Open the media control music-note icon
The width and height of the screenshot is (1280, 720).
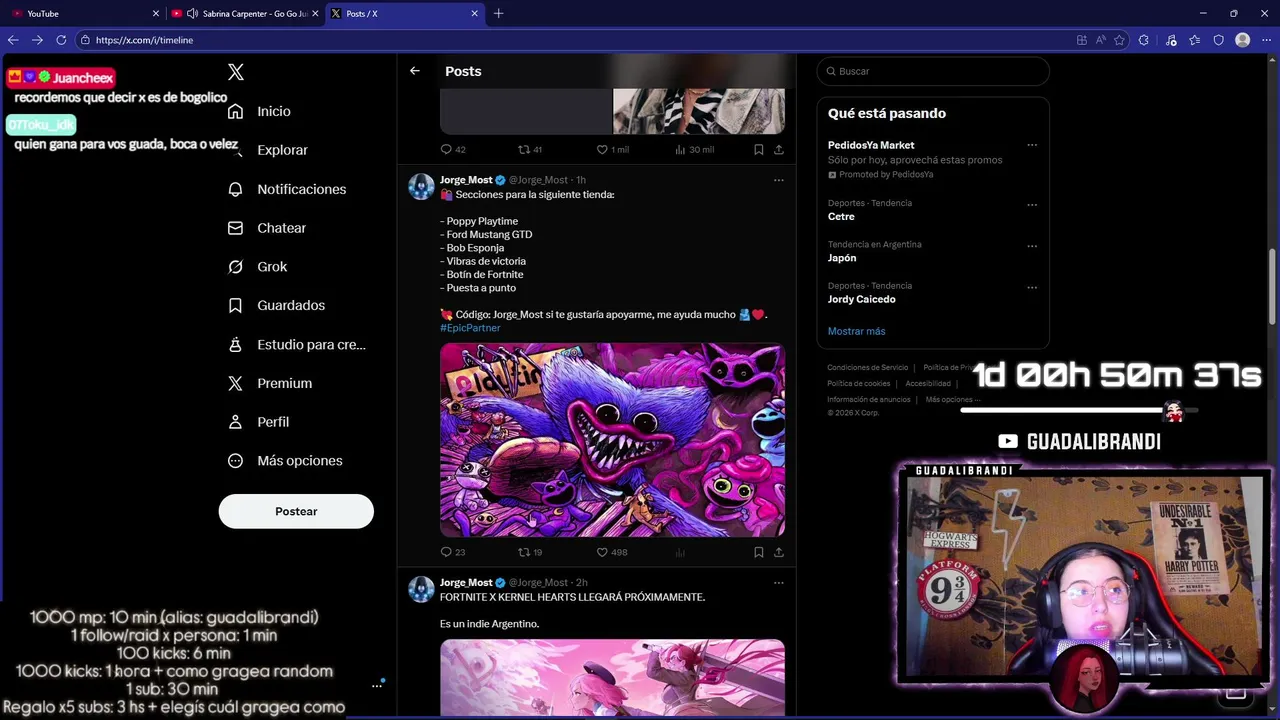(1171, 40)
